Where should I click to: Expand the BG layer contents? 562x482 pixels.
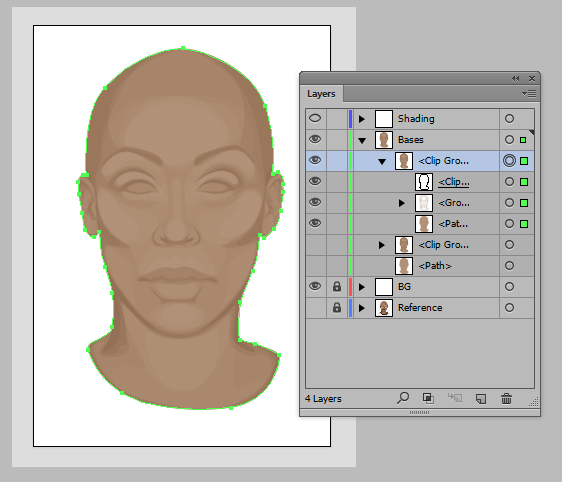(362, 287)
